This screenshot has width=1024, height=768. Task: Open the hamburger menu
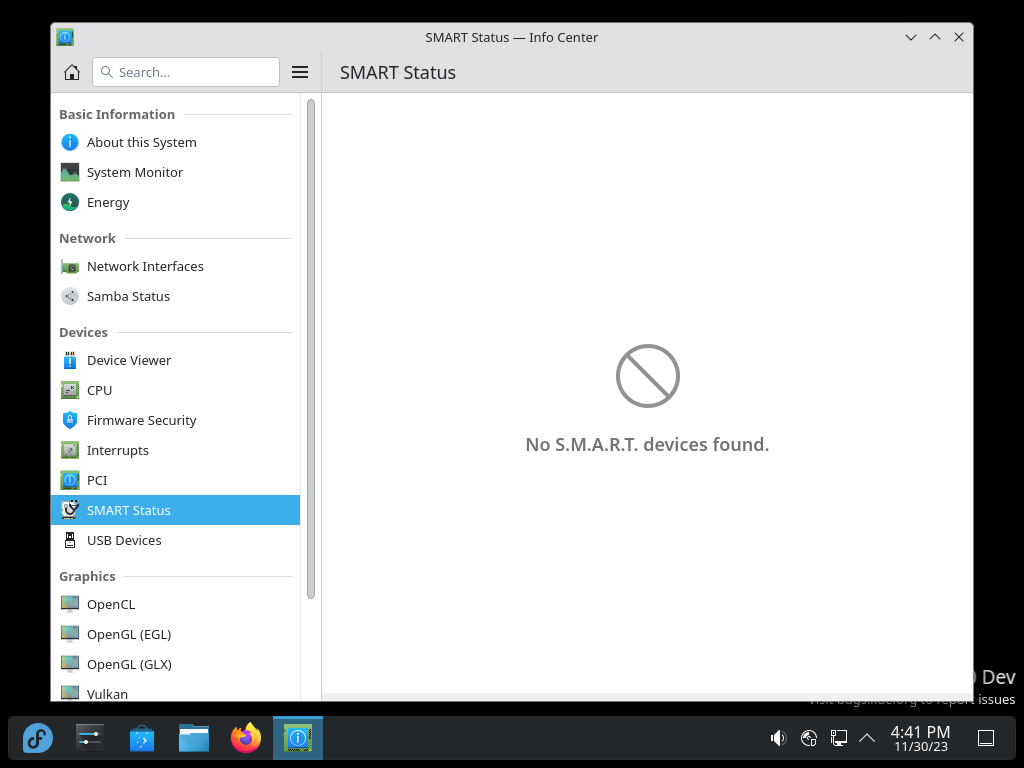[x=300, y=72]
